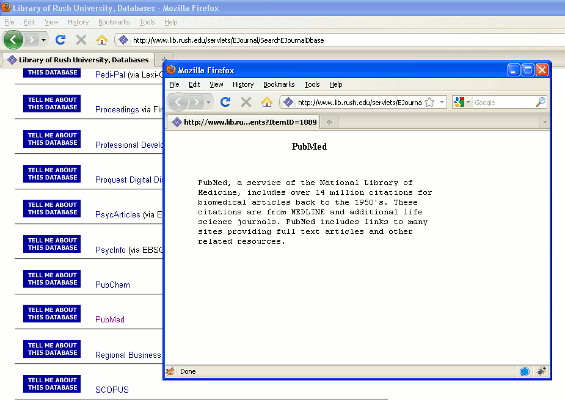Viewport: 565px width, 400px height.
Task: Open File menu in popup window
Action: [174, 85]
